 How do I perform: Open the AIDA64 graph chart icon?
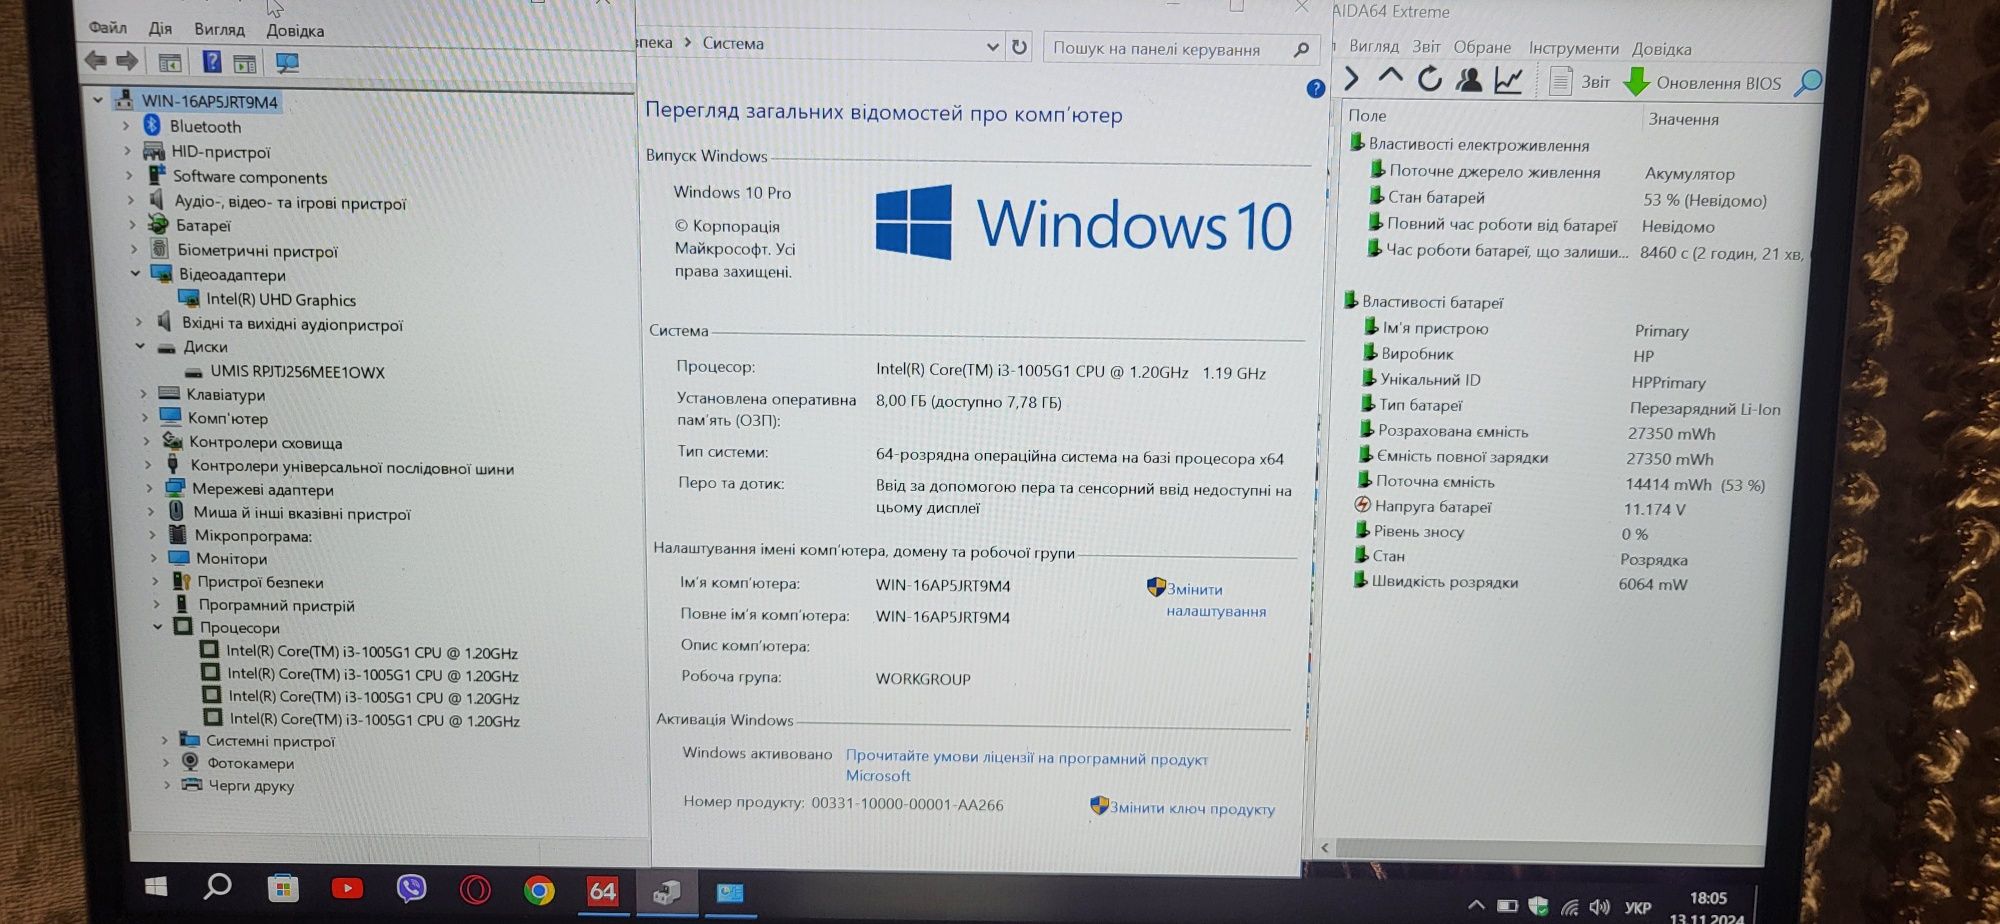1508,81
